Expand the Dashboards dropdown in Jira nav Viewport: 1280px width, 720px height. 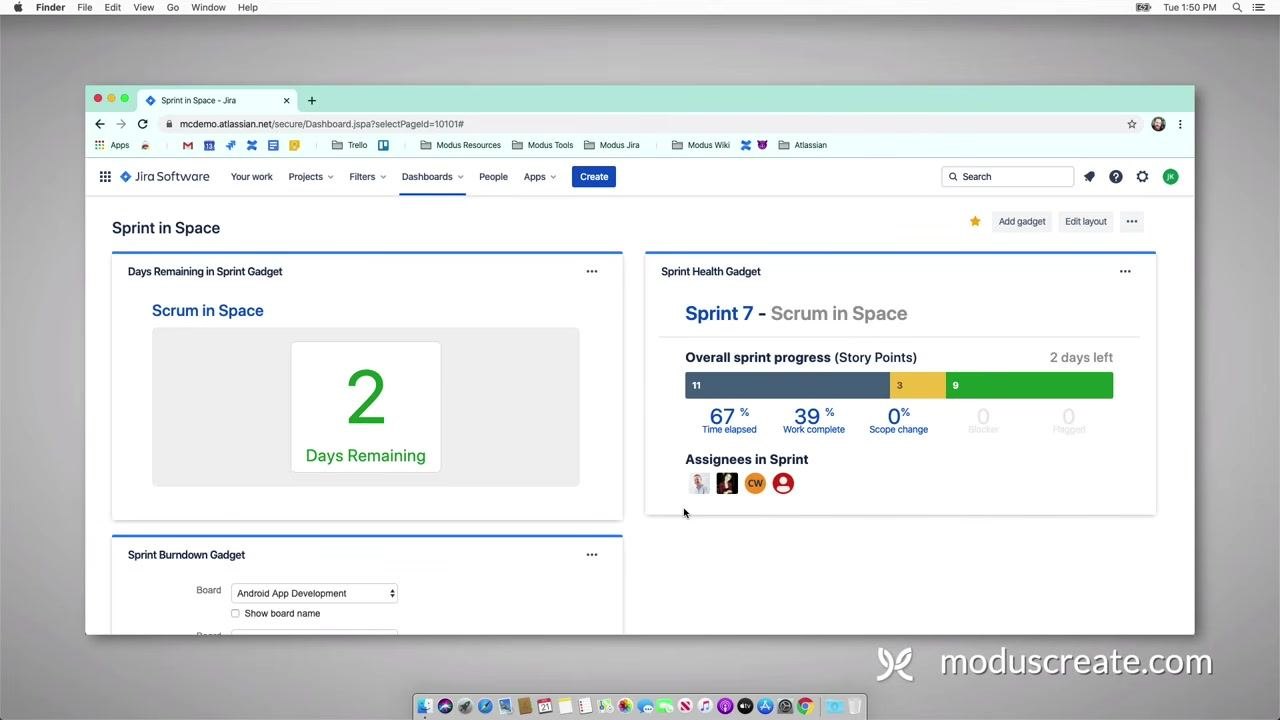tap(432, 177)
